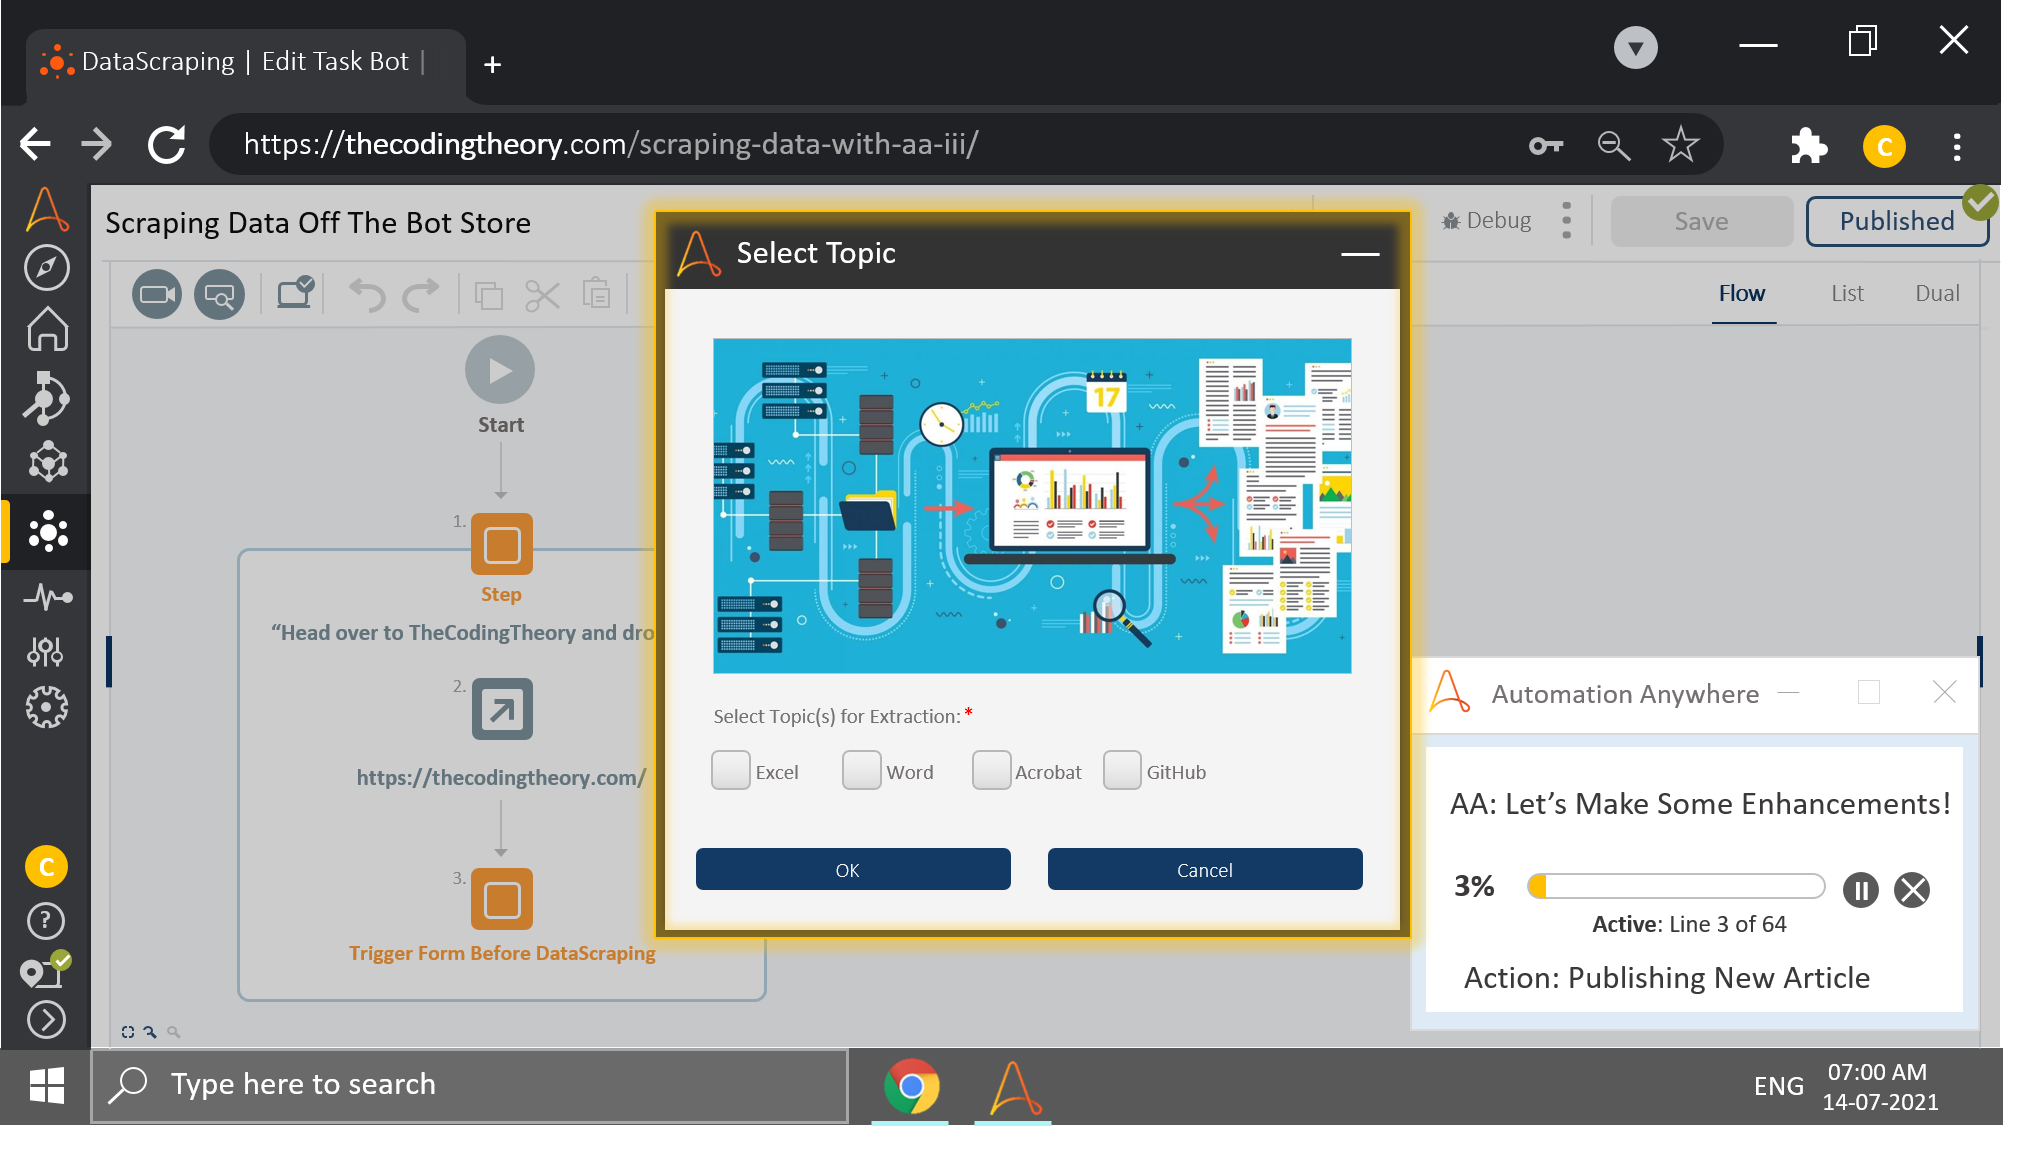Undo the last edit in toolbar
Image resolution: width=2018 pixels, height=1157 pixels.
[x=367, y=295]
